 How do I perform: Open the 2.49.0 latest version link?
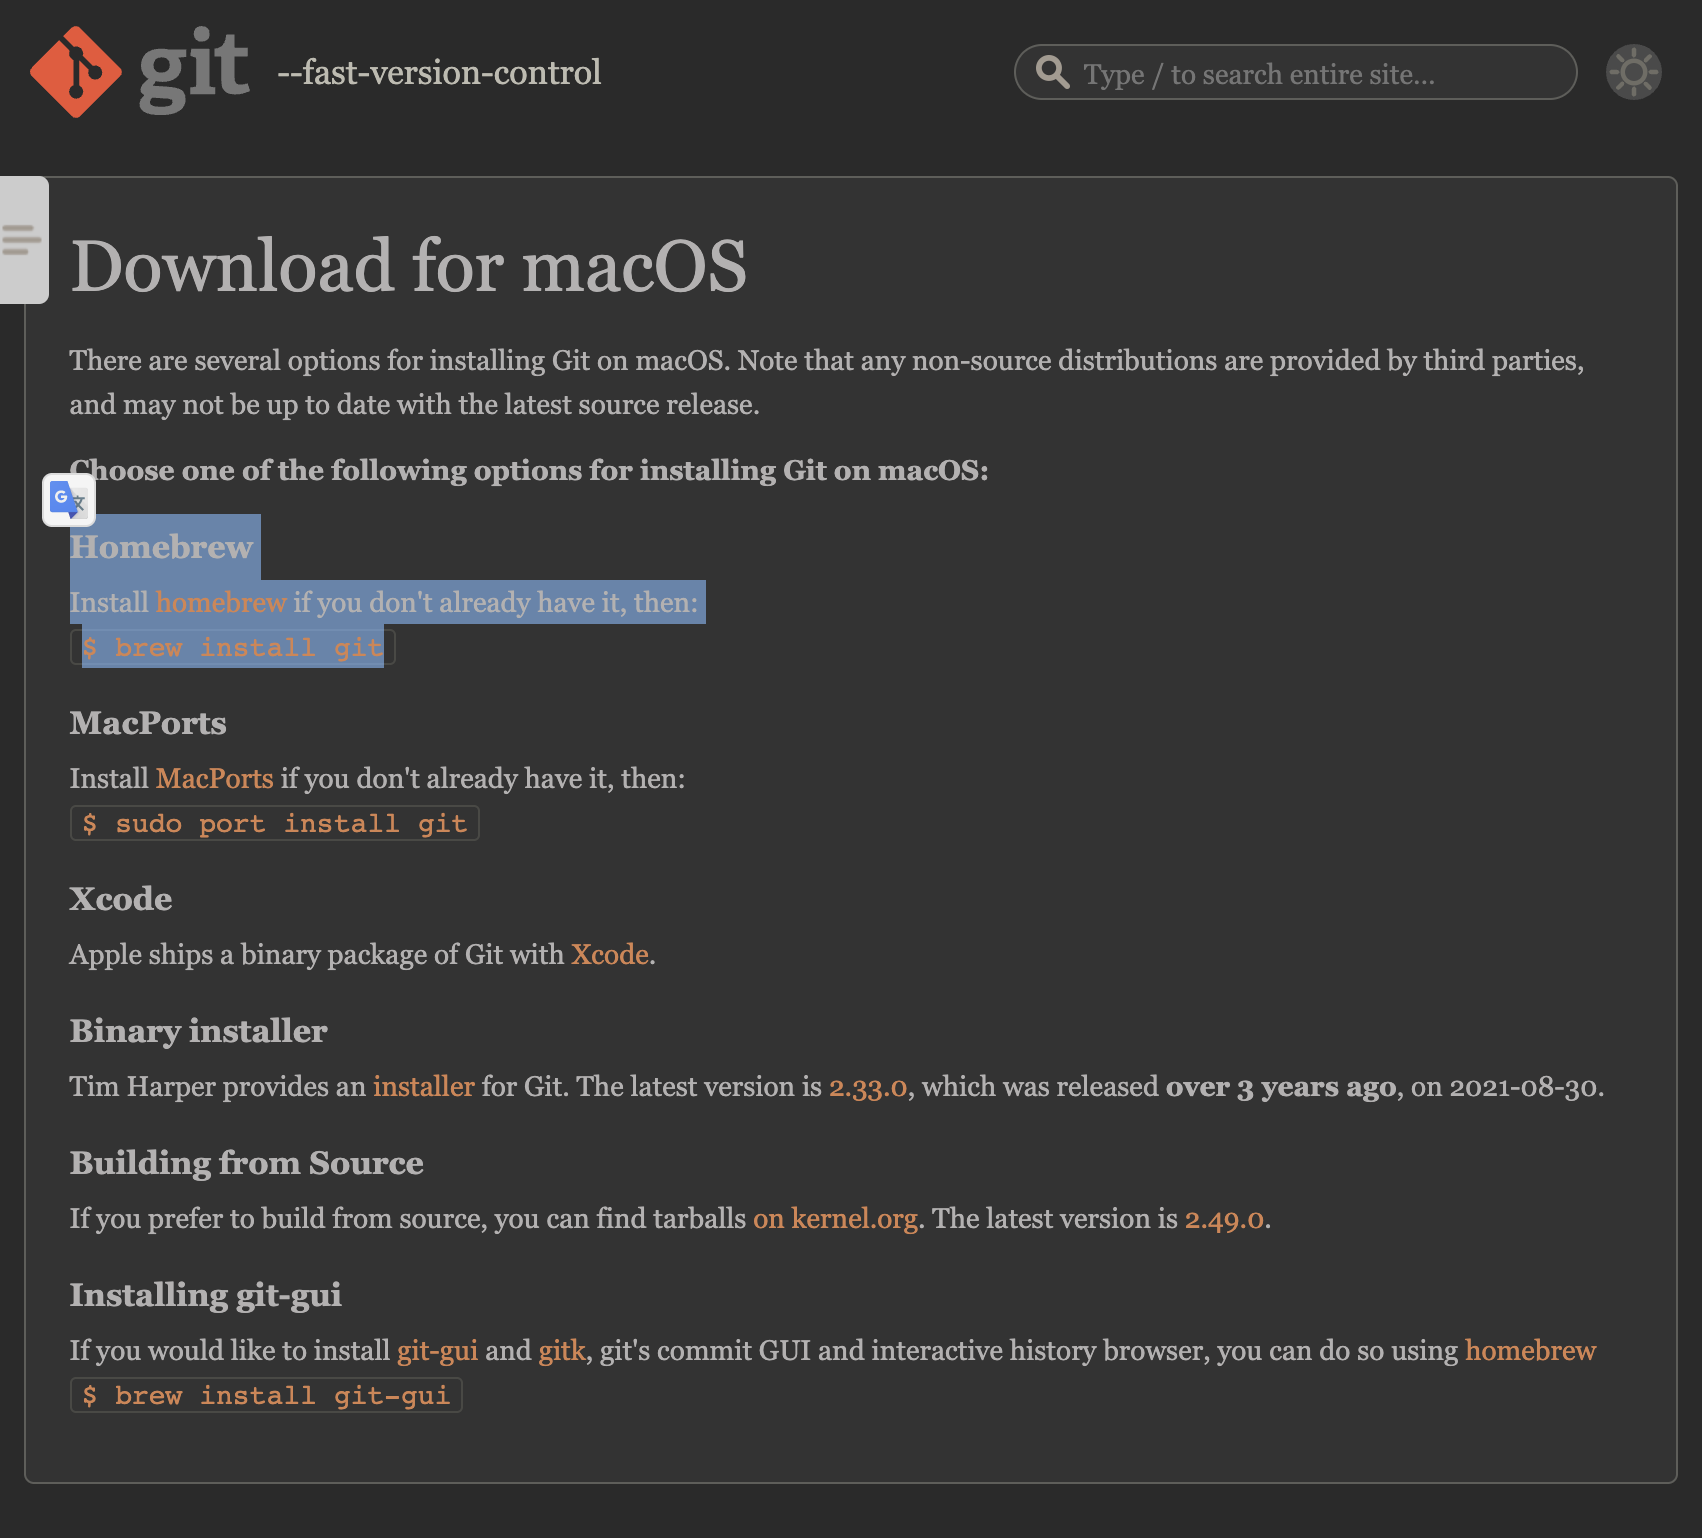1224,1219
